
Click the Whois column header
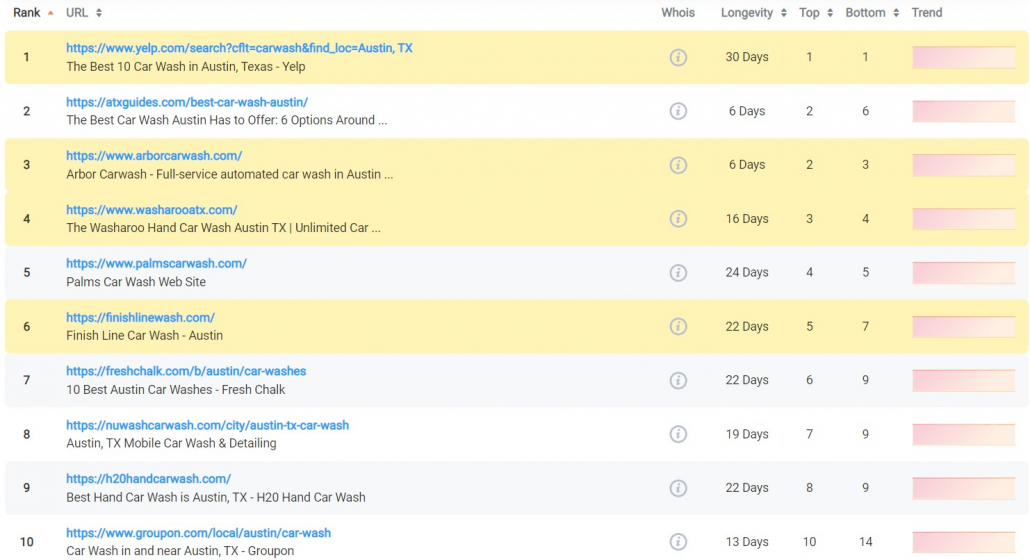click(678, 12)
